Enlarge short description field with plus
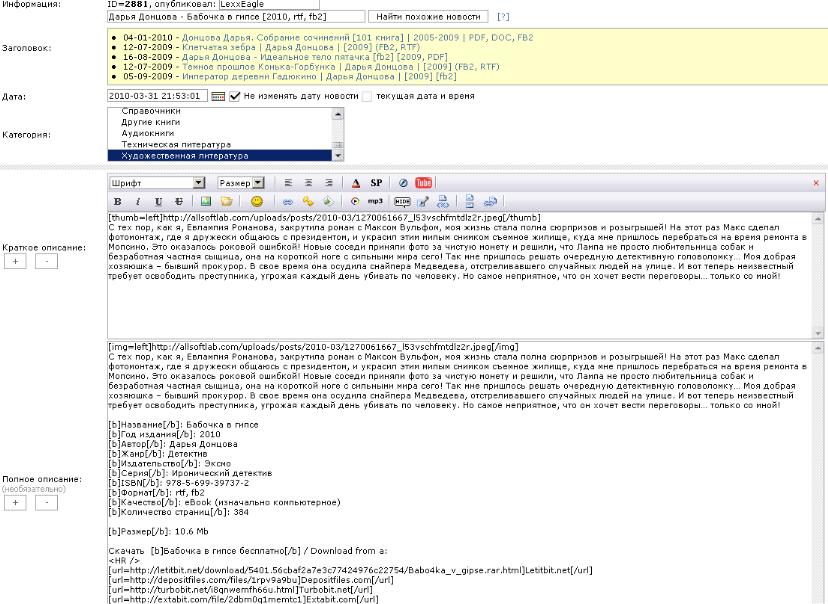This screenshot has height=604, width=828. 15,261
